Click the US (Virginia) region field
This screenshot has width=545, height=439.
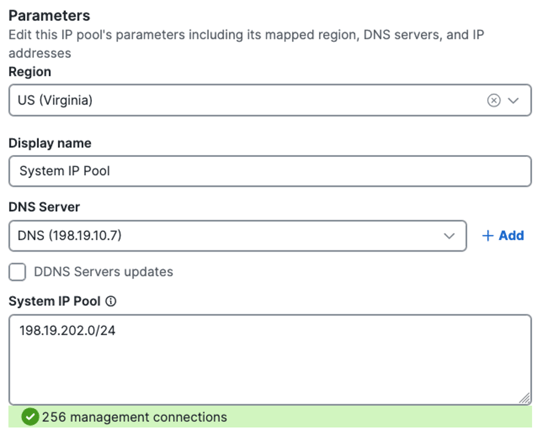pos(270,100)
